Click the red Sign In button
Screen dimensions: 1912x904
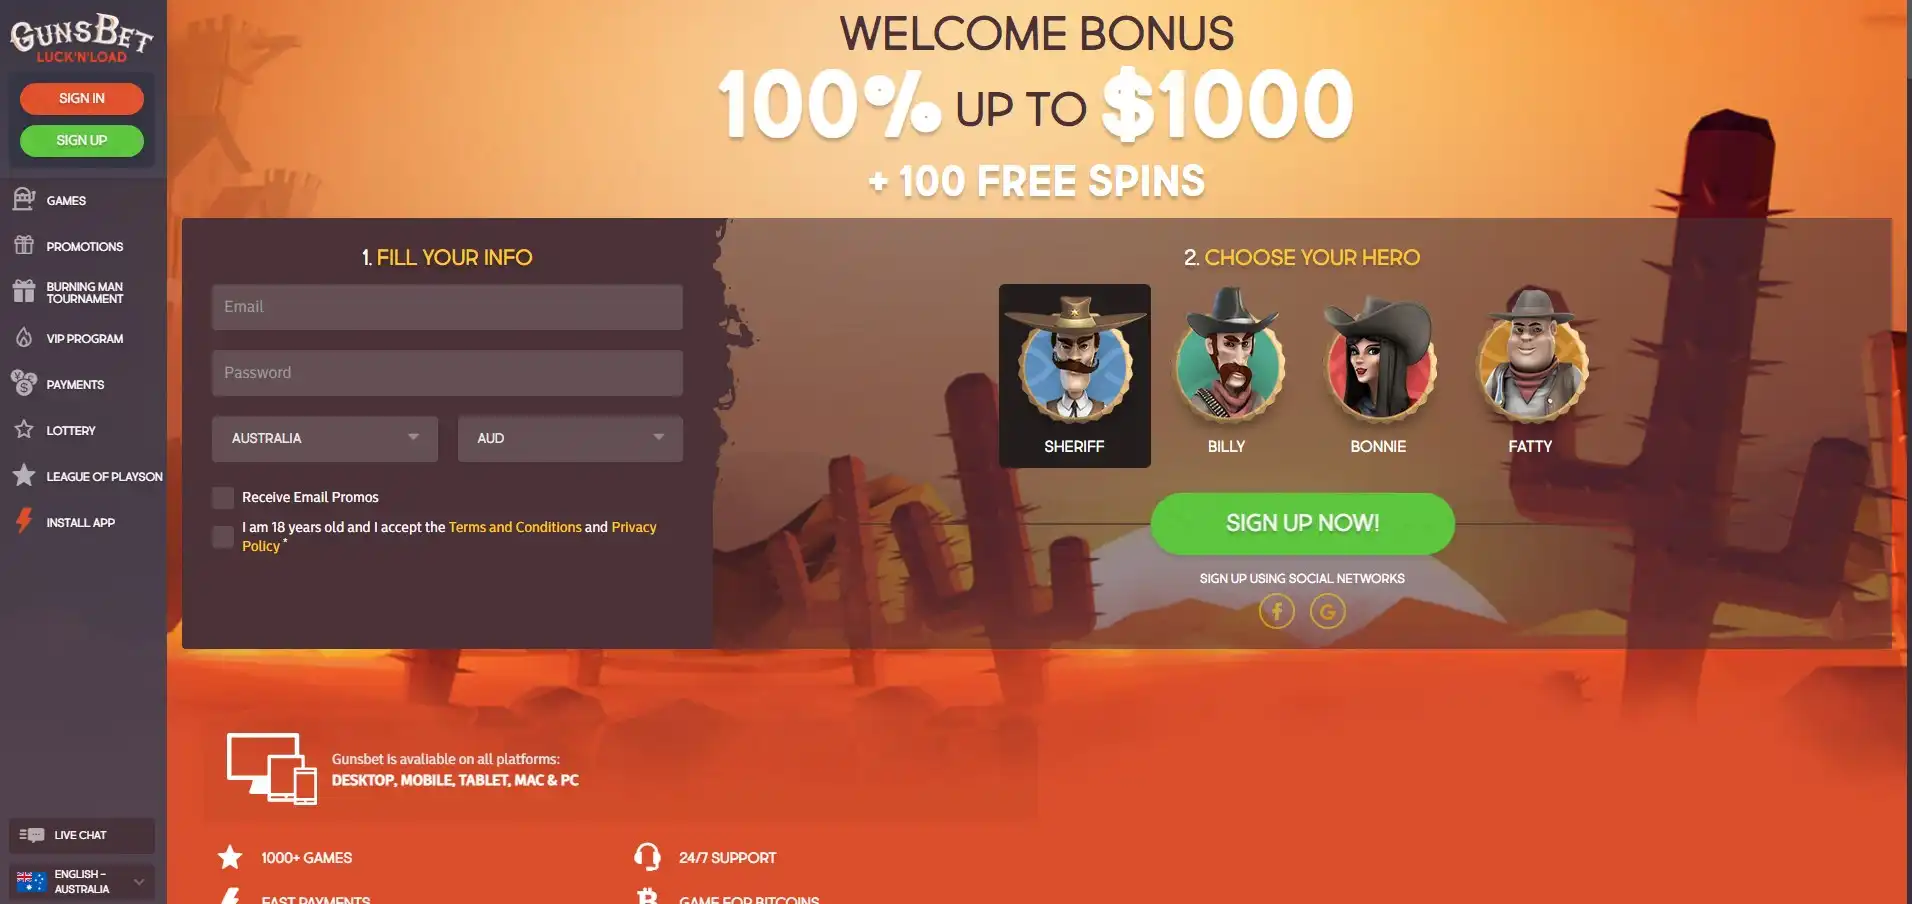coord(82,98)
